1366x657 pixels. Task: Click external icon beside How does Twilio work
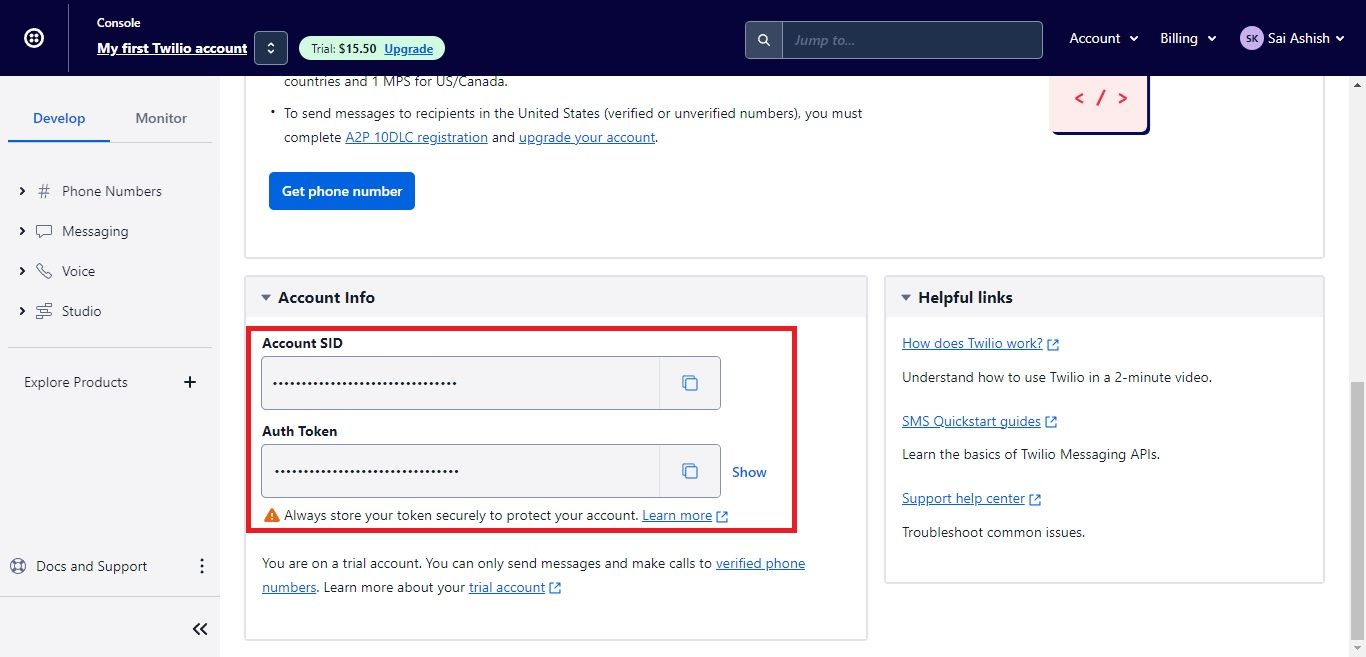1053,344
